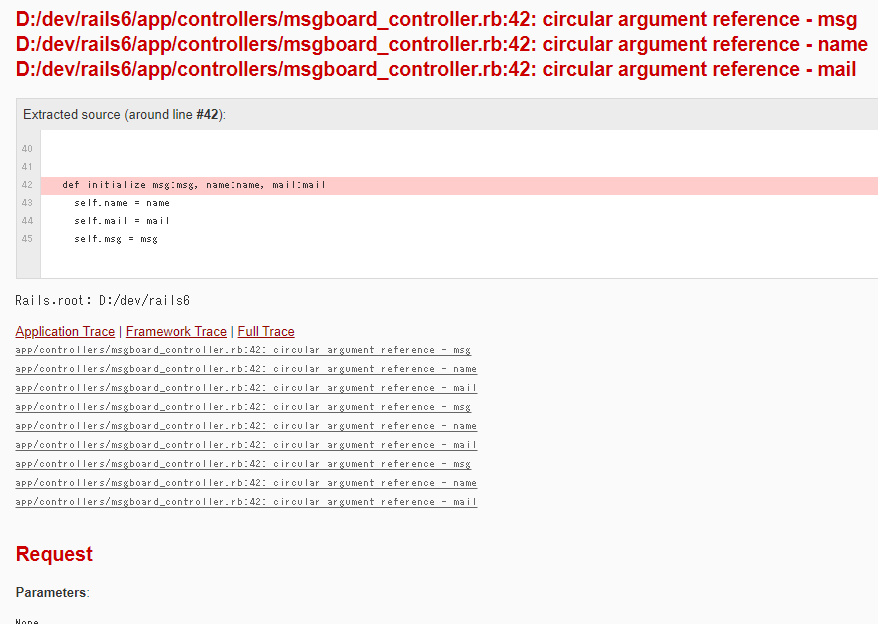Switch to the Framework Trace view
Screen dimensions: 878x624
click(176, 331)
